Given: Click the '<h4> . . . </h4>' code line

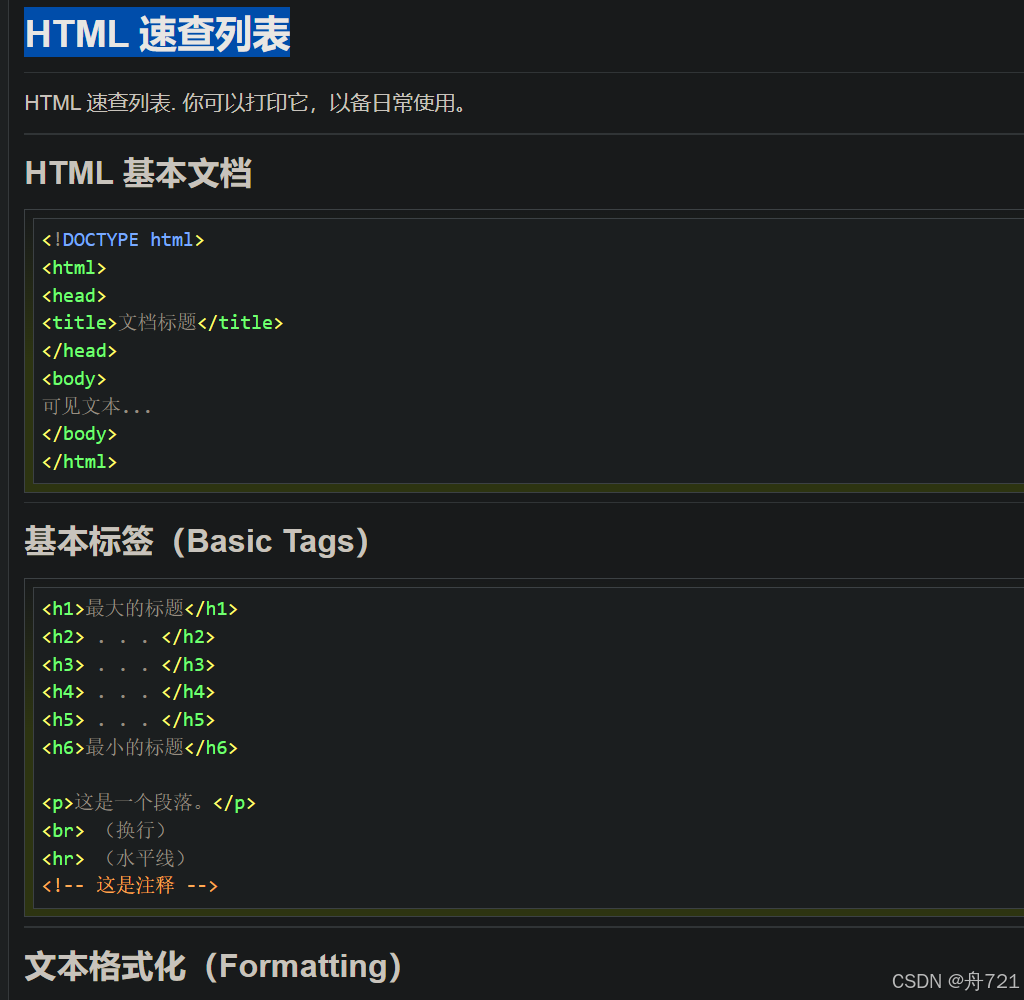Looking at the screenshot, I should [x=129, y=692].
